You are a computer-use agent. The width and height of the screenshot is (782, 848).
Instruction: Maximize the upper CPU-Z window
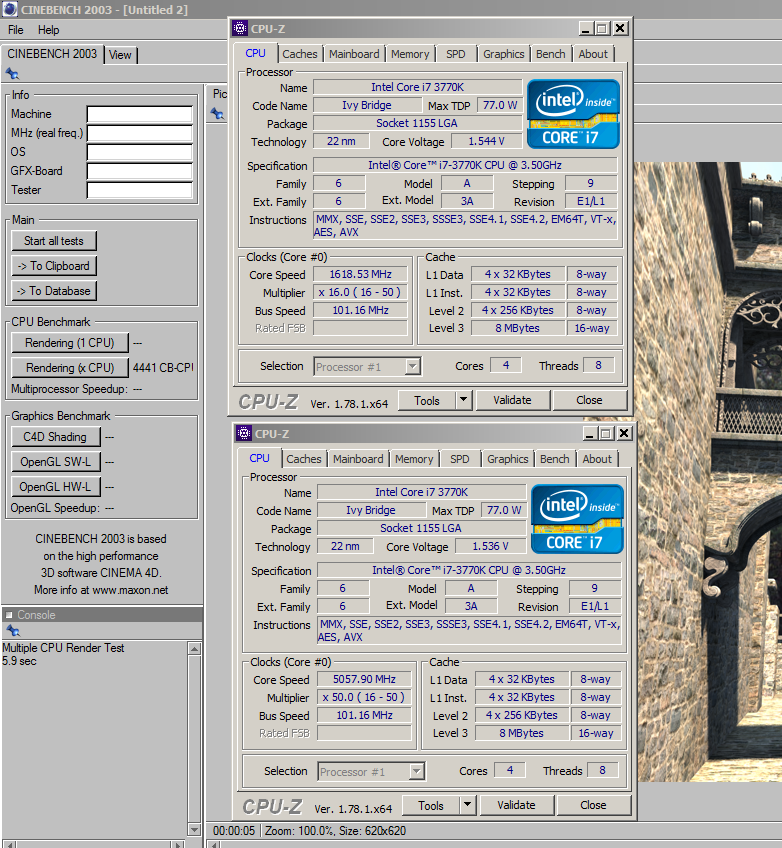pos(602,29)
